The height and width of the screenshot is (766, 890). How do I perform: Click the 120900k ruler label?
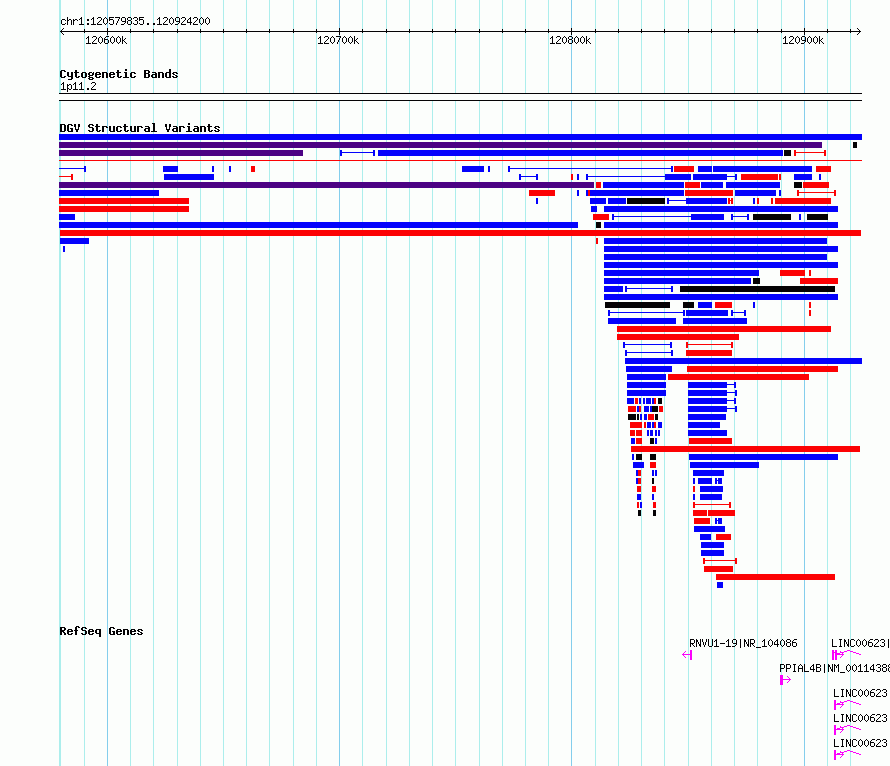[x=803, y=40]
